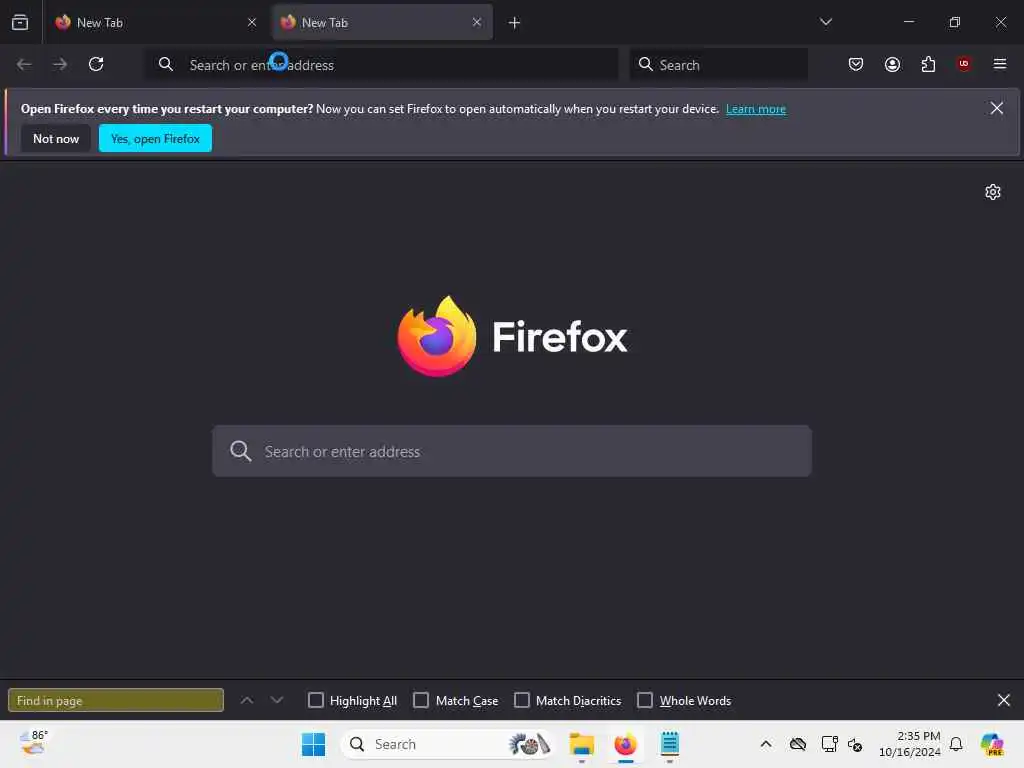The height and width of the screenshot is (768, 1024).
Task: Click the Firefox taskbar icon
Action: tap(626, 744)
